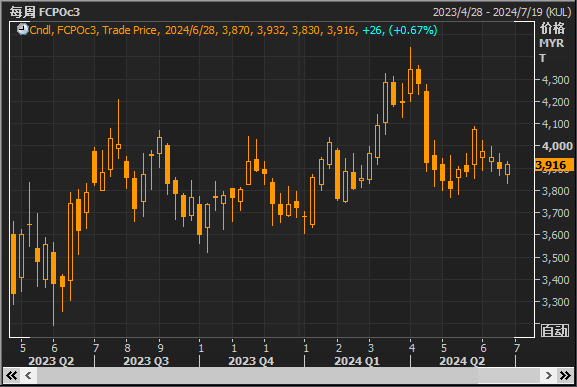Select the 2023 Q3 quarter label
The image size is (577, 387).
pyautogui.click(x=146, y=361)
